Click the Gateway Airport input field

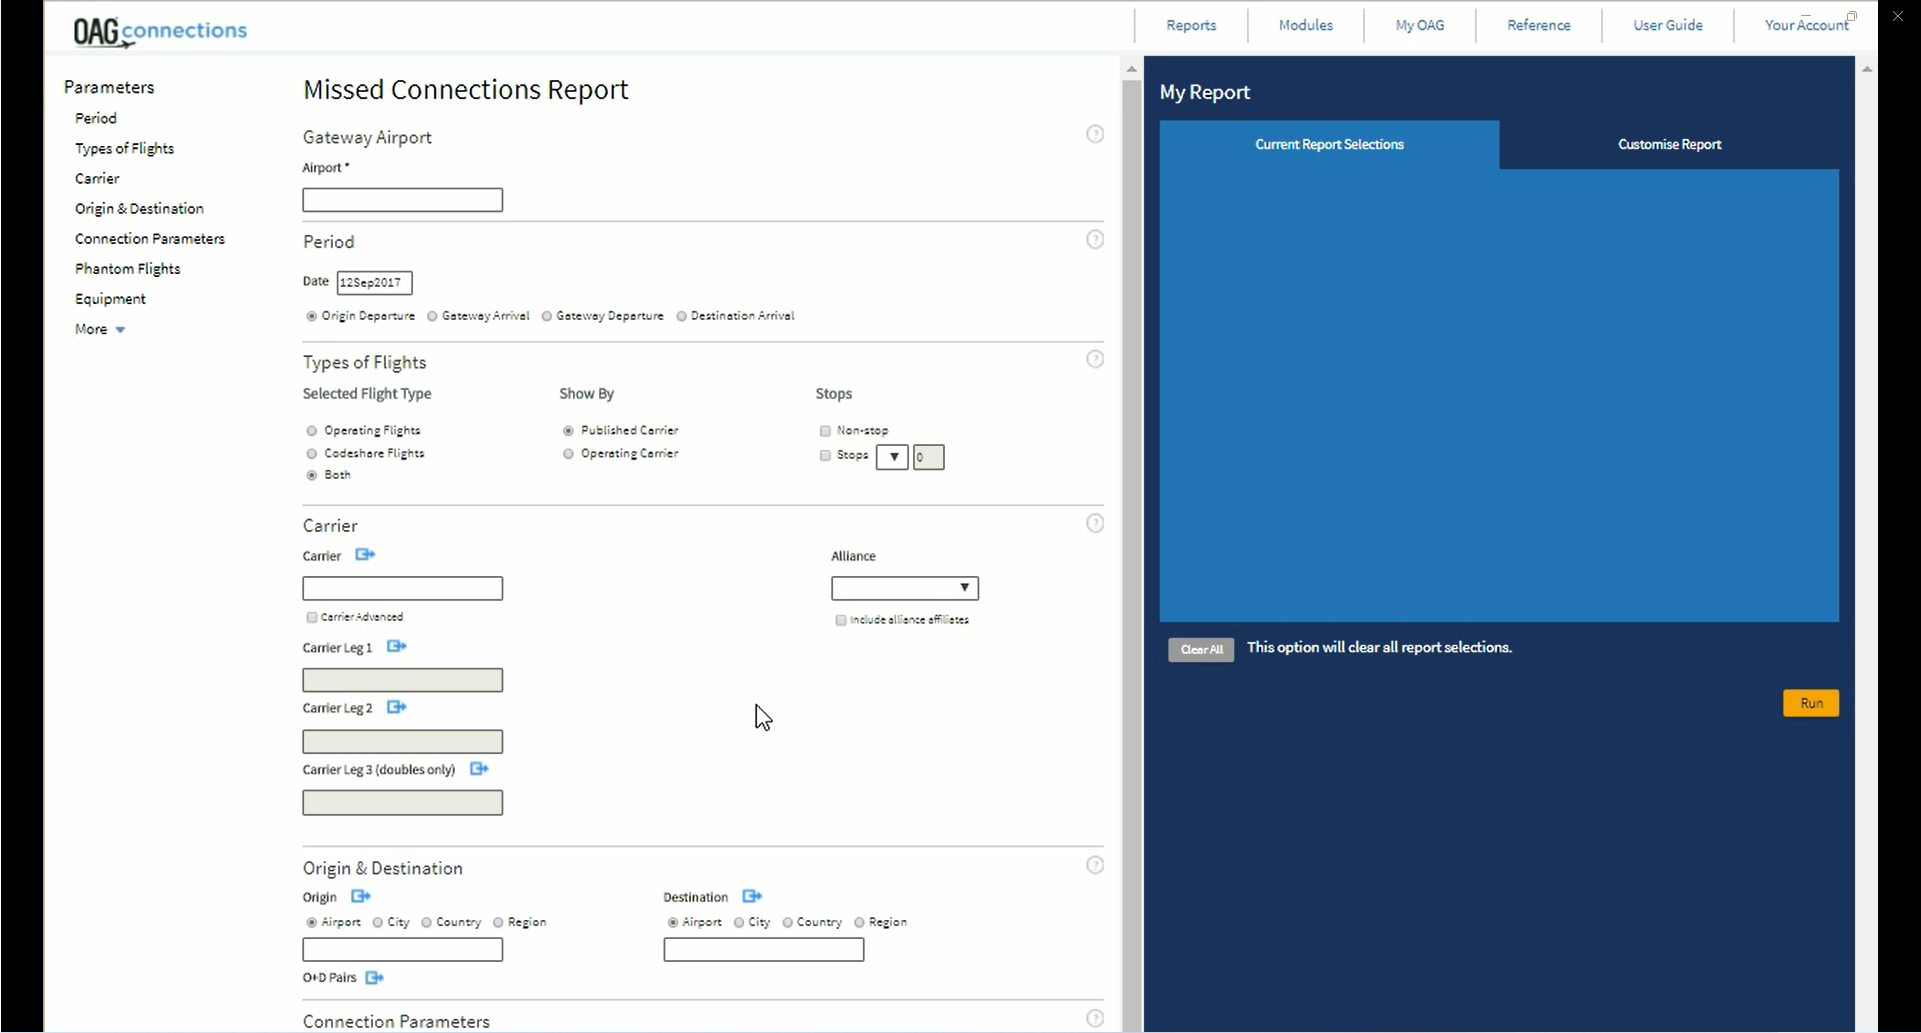(x=403, y=200)
